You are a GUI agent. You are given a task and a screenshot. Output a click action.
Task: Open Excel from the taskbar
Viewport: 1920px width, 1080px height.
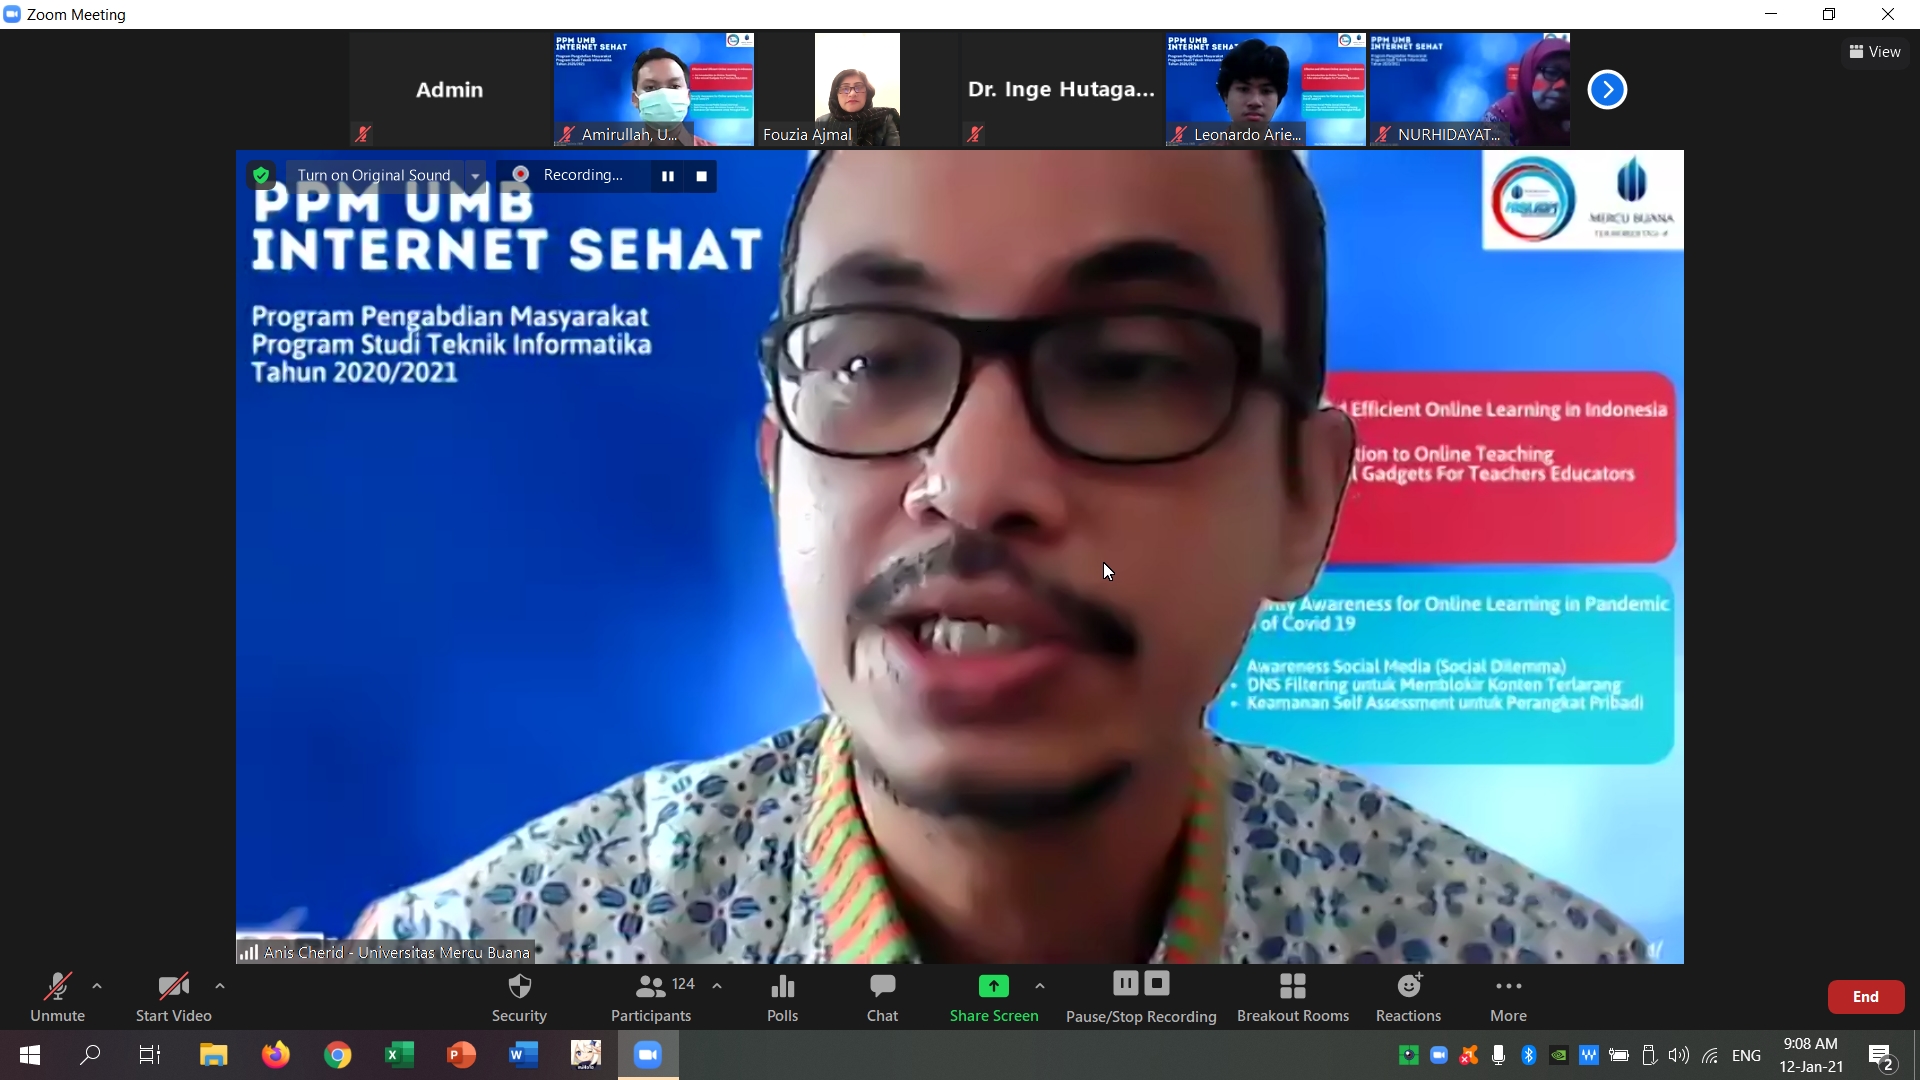click(399, 1055)
